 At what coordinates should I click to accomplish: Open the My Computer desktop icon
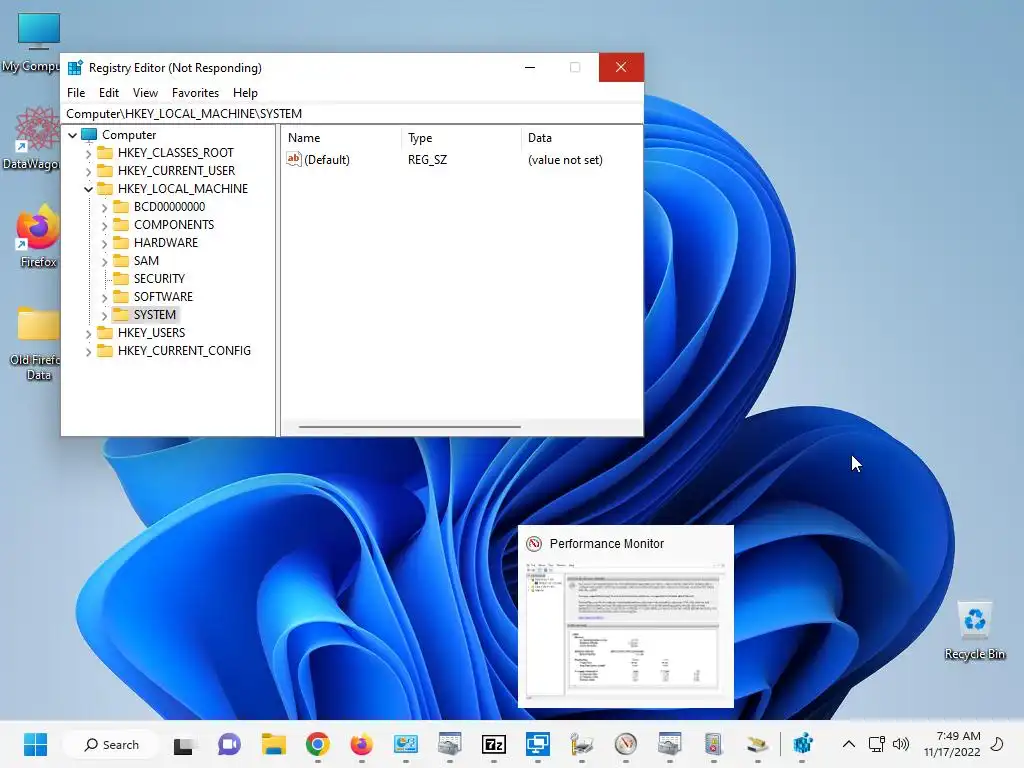click(36, 43)
